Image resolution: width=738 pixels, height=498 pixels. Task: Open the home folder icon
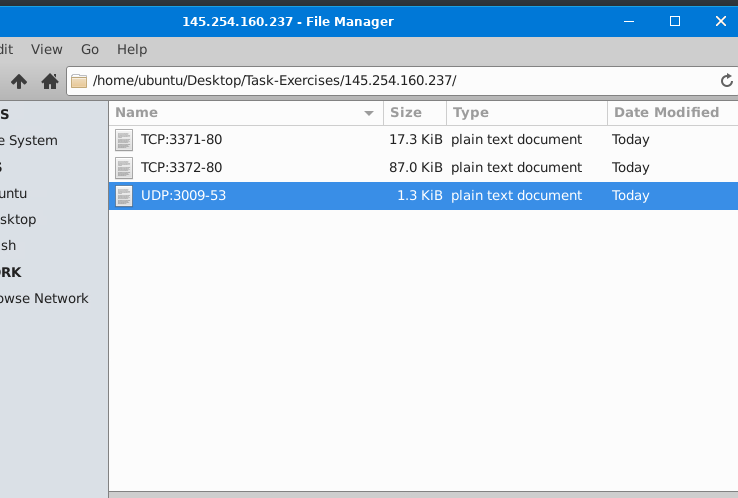coord(50,81)
